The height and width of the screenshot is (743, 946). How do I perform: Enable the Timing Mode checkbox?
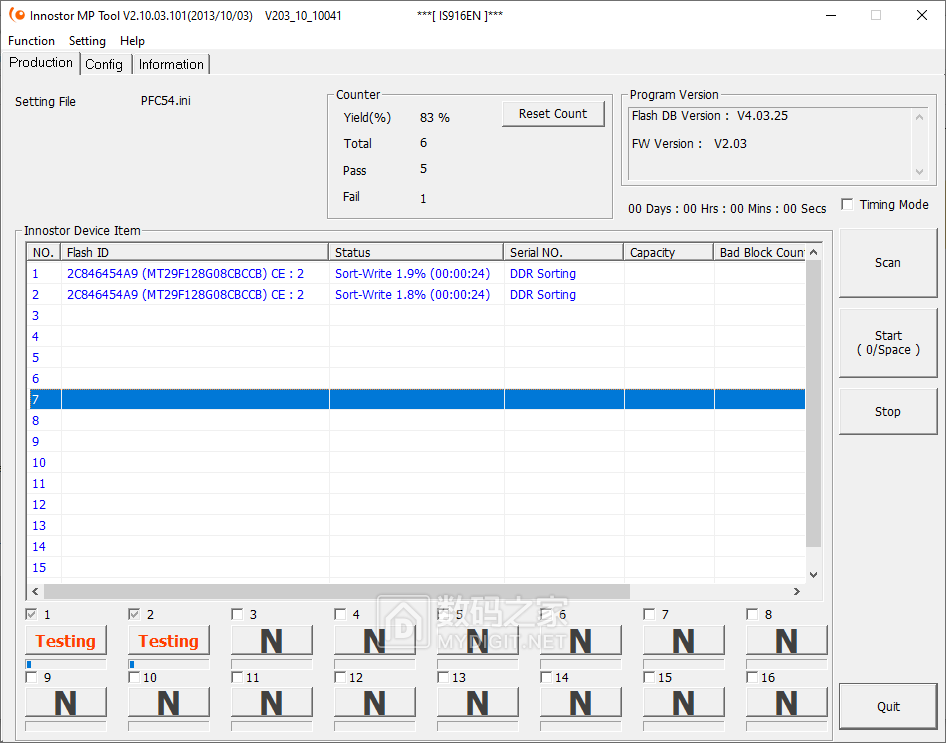point(848,205)
